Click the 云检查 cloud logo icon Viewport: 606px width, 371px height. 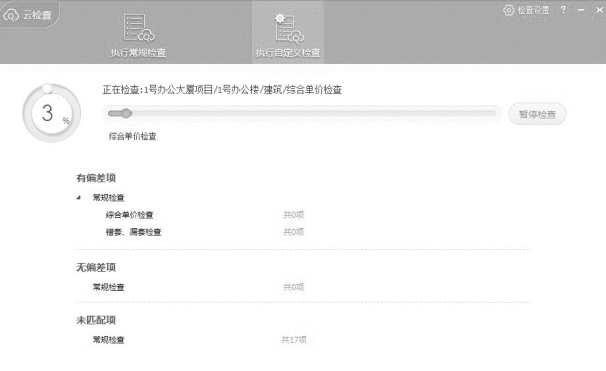(x=11, y=15)
